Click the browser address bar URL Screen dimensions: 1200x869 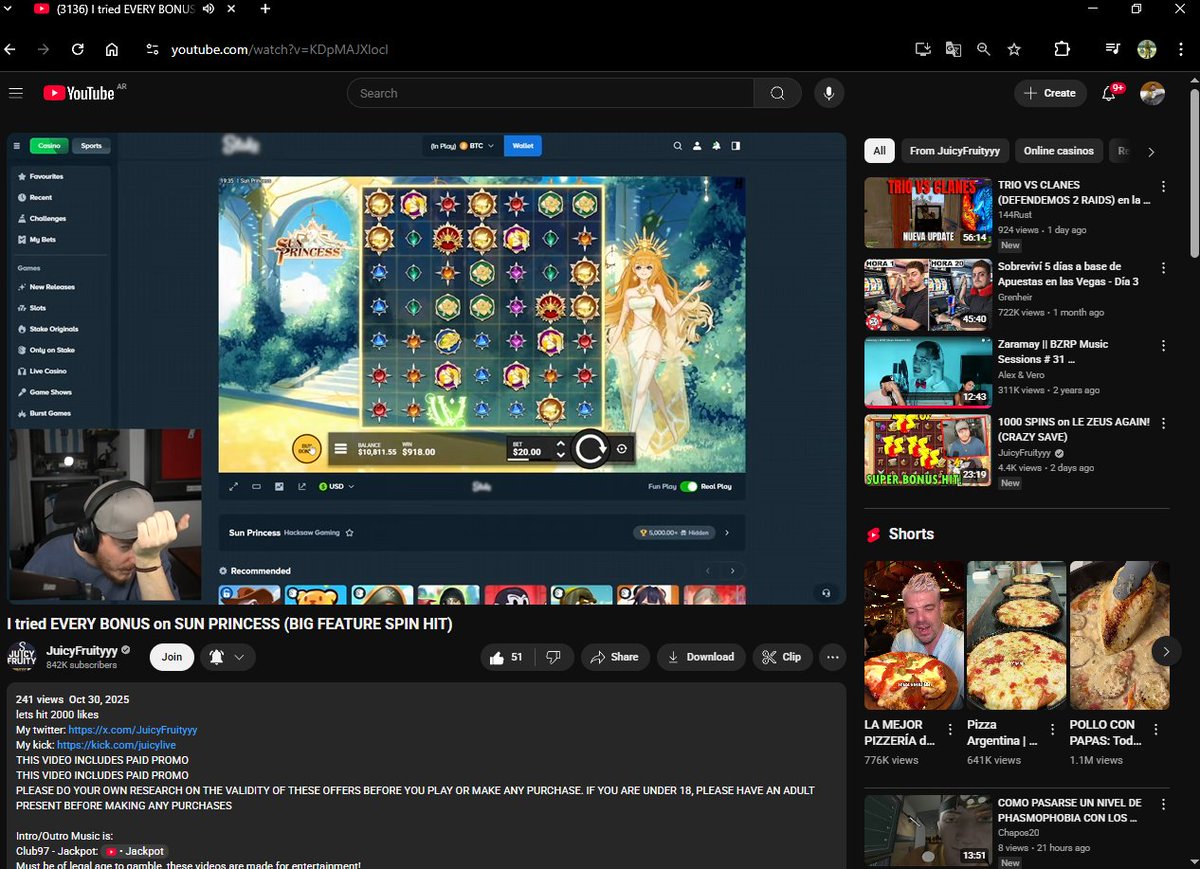click(x=279, y=49)
